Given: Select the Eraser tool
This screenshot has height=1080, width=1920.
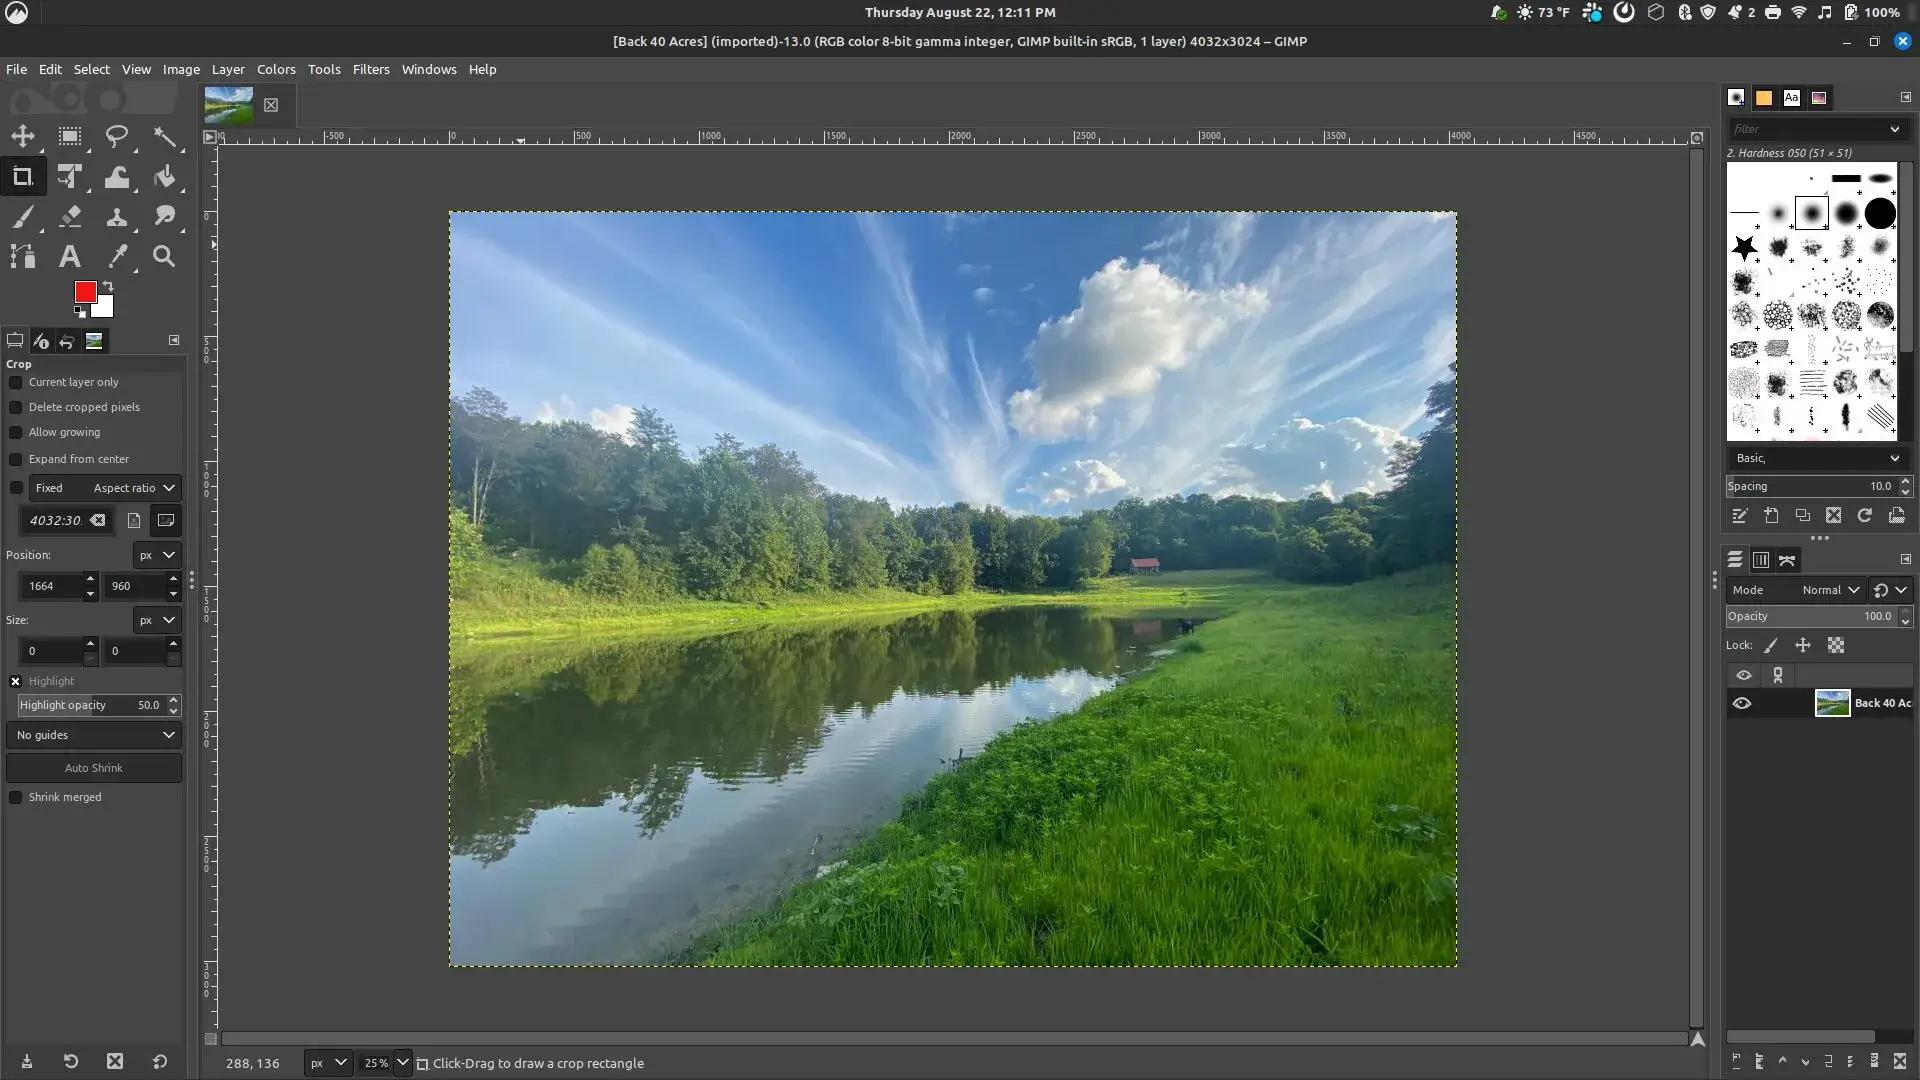Looking at the screenshot, I should click(70, 217).
